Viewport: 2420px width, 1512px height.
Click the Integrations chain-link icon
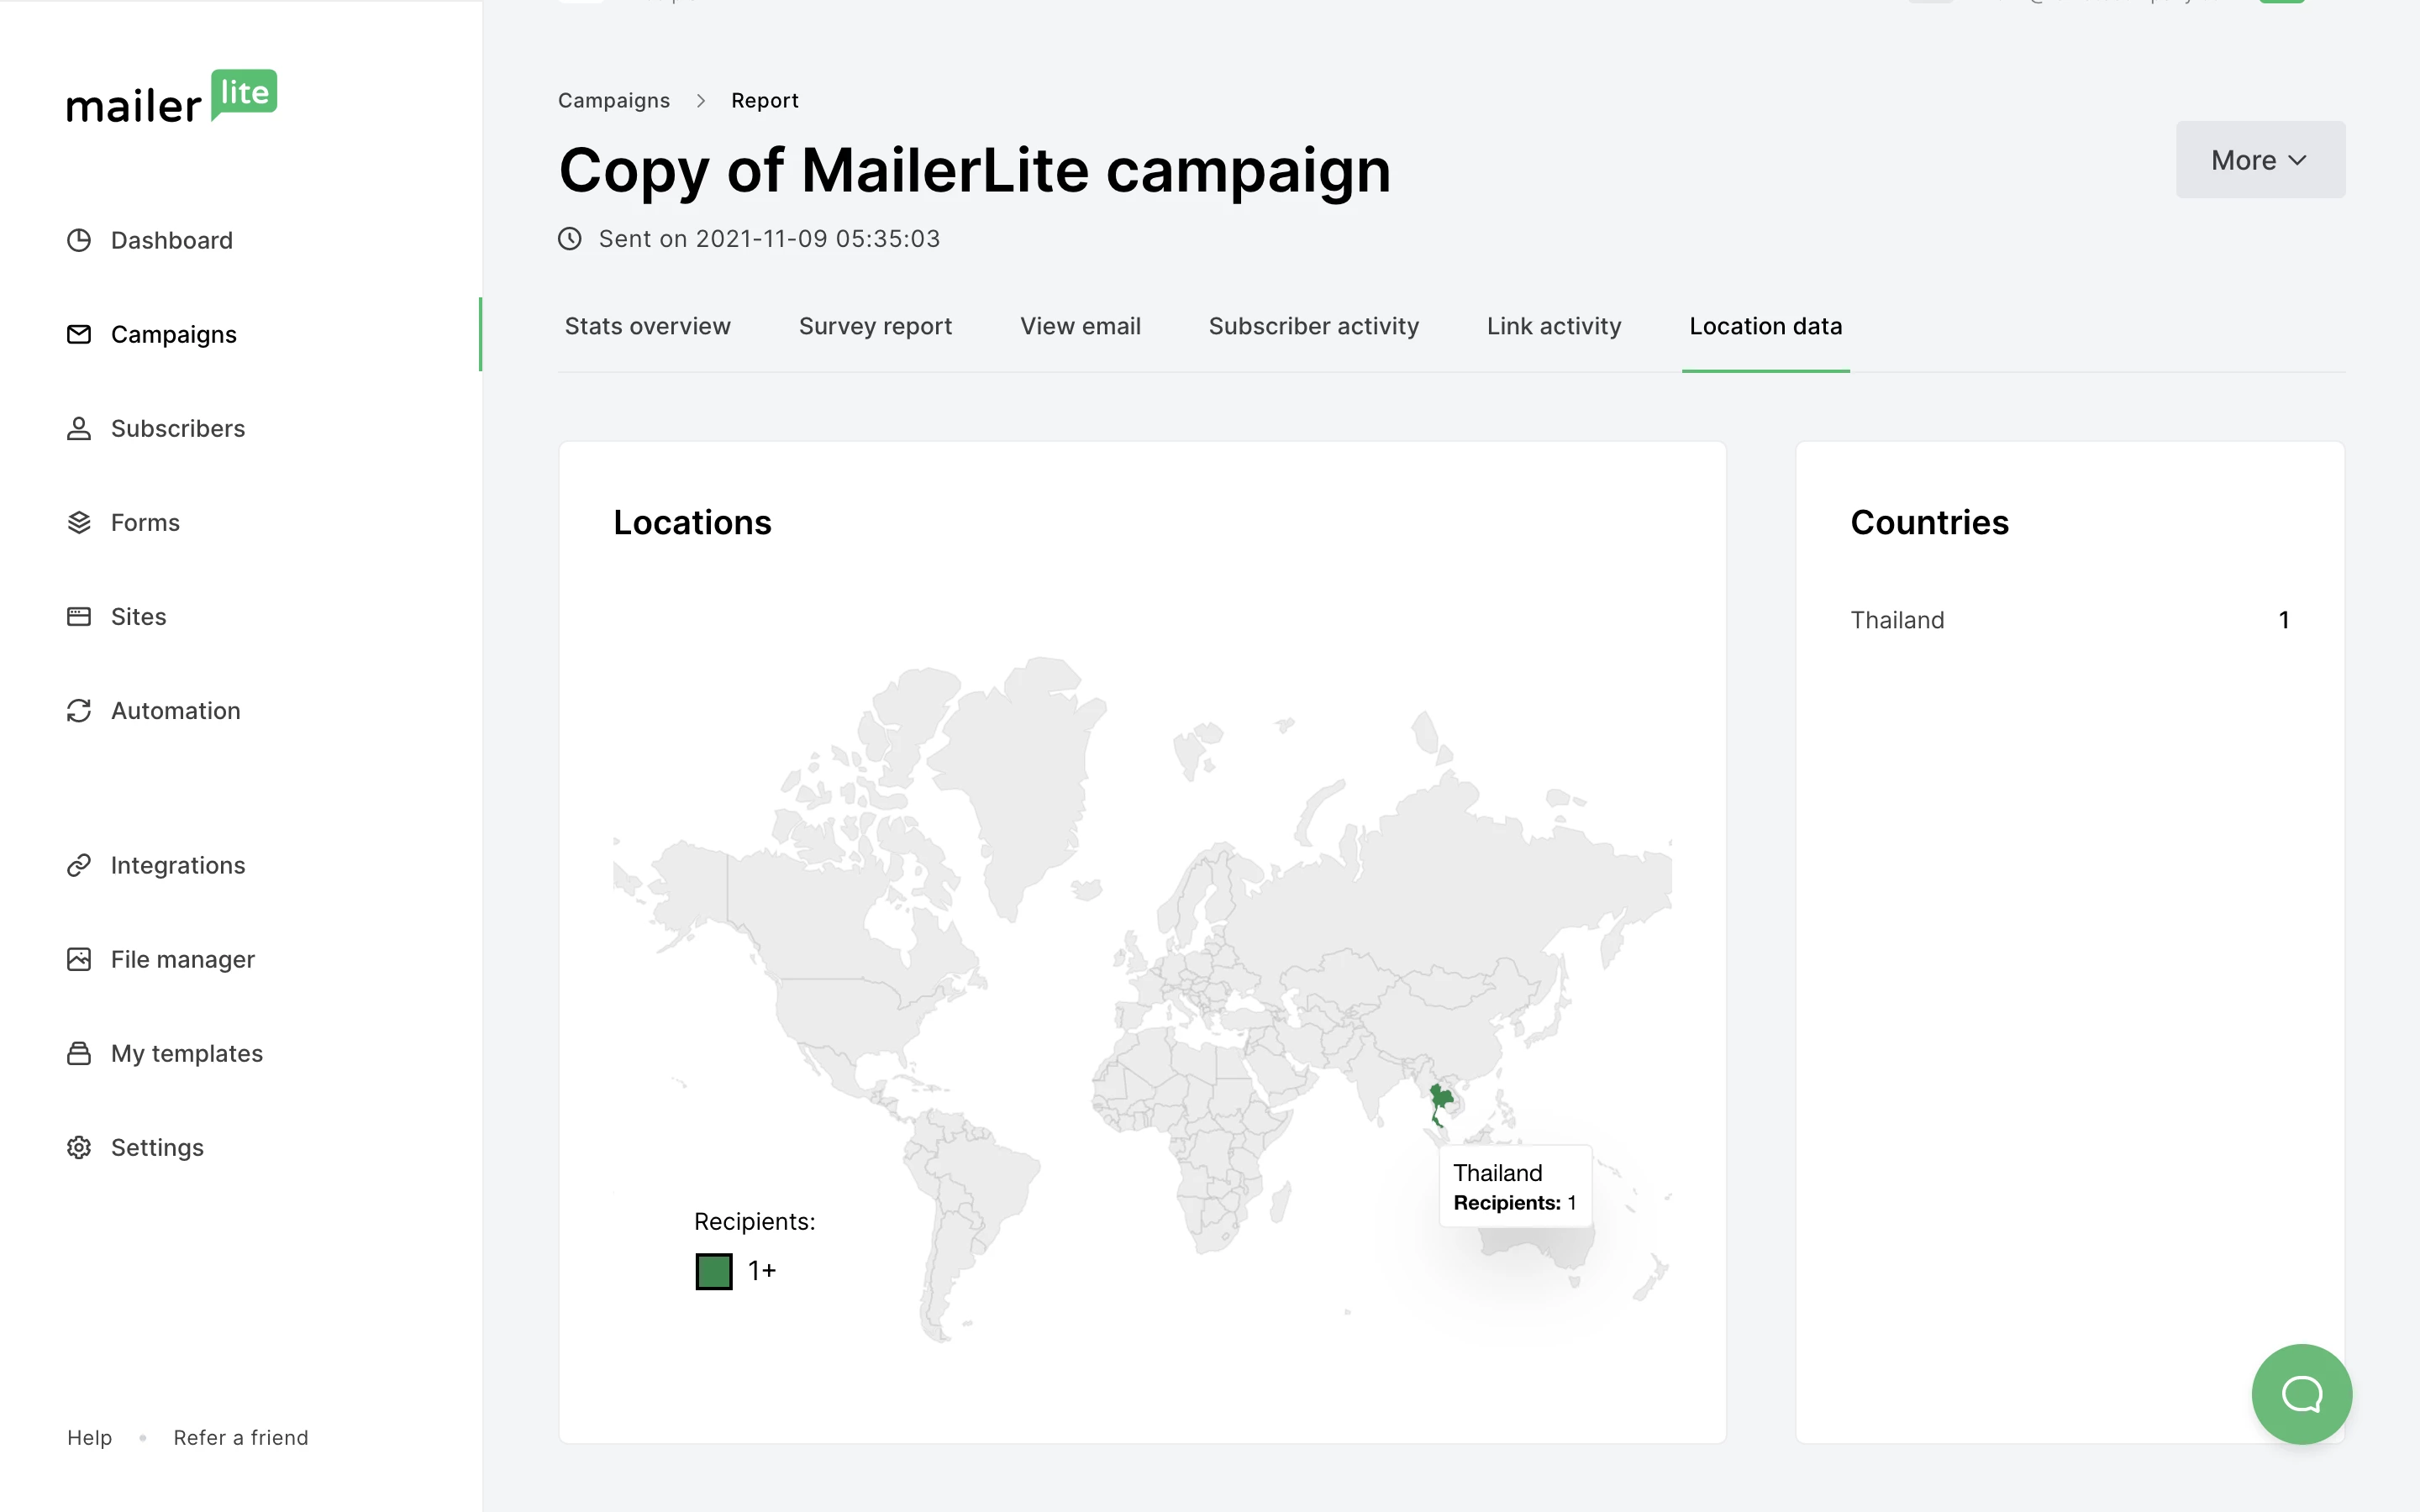tap(79, 865)
